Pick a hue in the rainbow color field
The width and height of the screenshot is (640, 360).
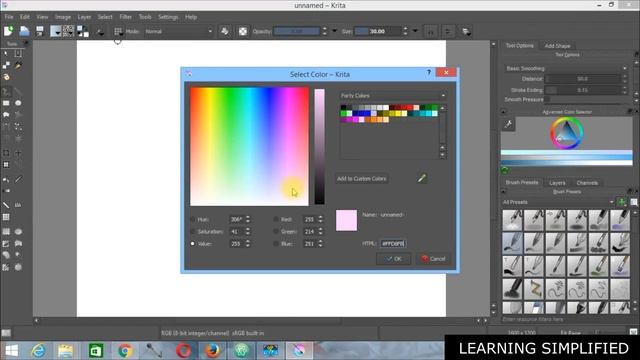[249, 146]
